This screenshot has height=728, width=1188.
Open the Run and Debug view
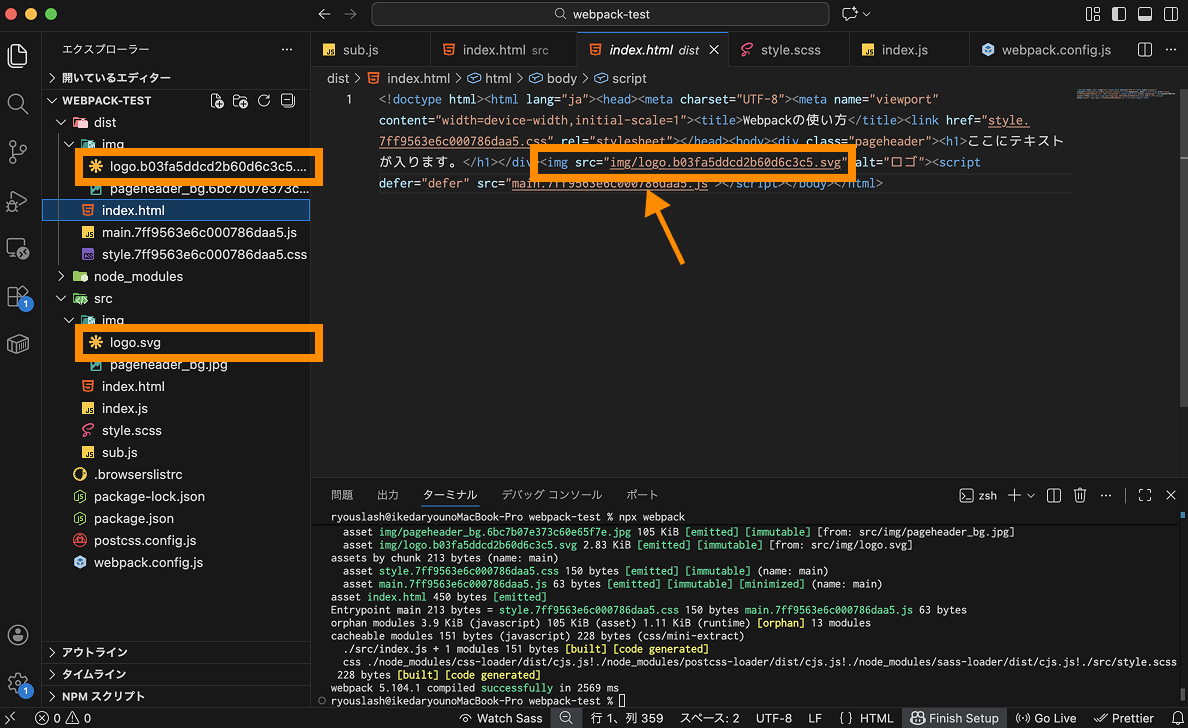pos(17,200)
